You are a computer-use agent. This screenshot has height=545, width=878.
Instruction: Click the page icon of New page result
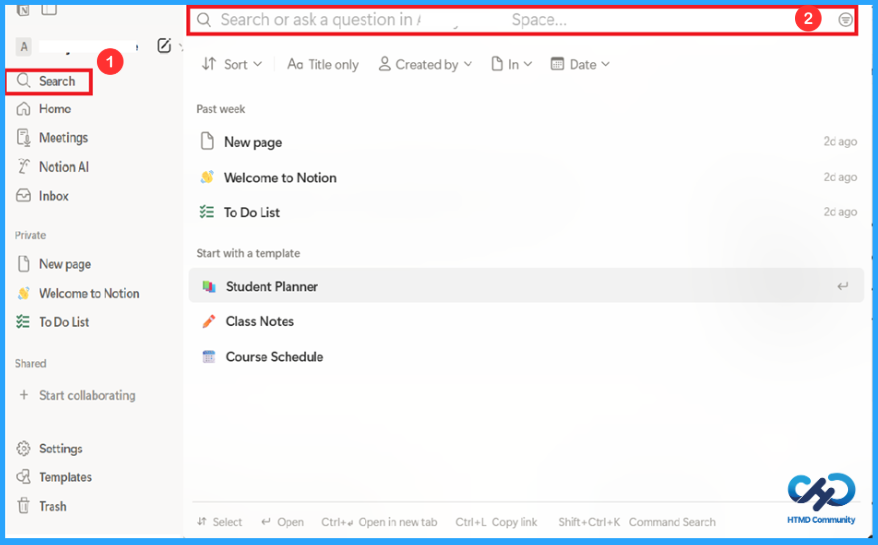click(207, 142)
